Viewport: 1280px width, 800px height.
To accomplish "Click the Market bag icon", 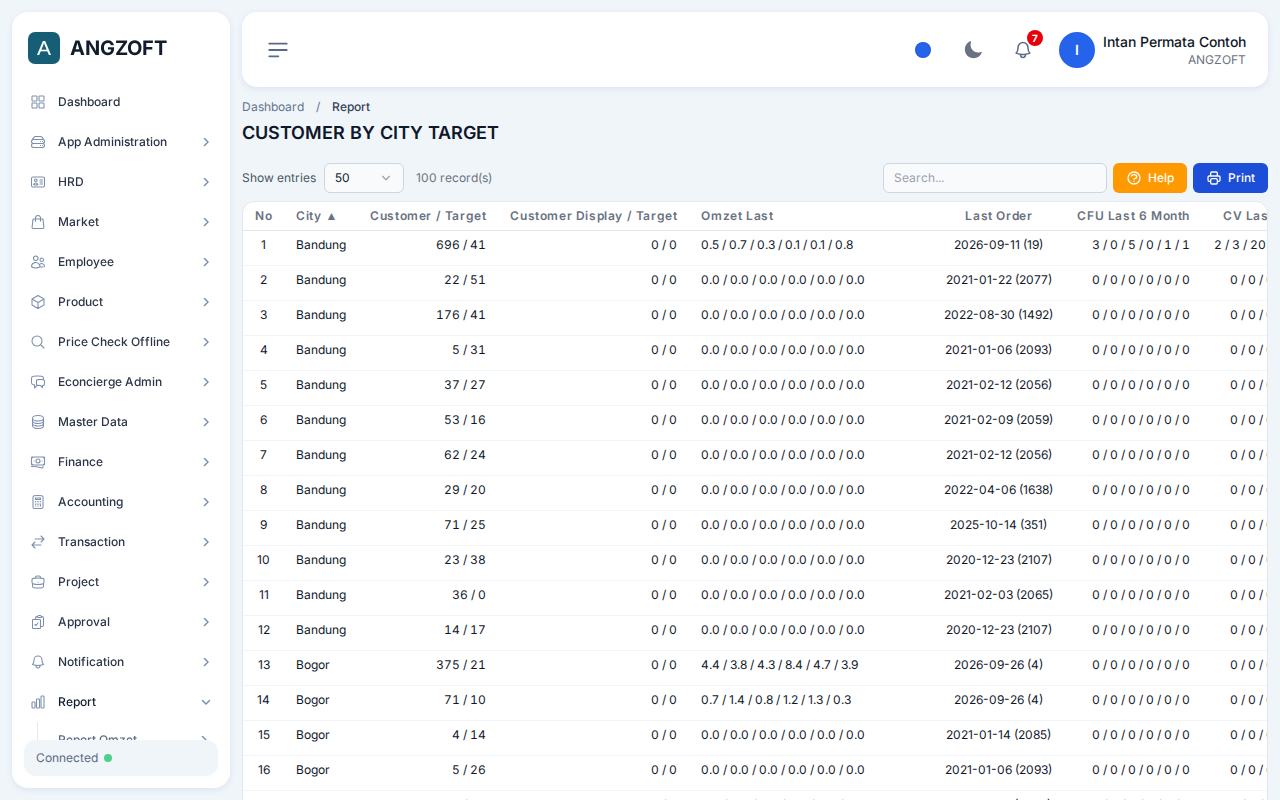I will [x=38, y=222].
